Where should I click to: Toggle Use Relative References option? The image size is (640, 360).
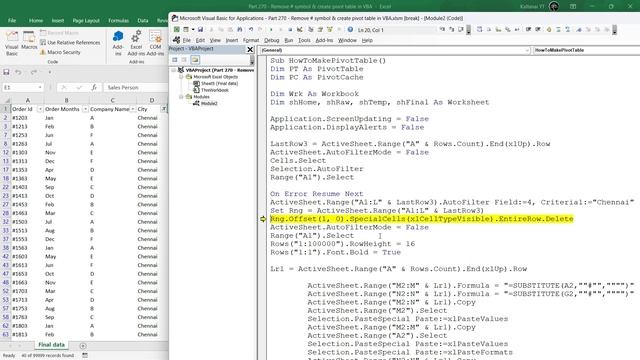click(70, 42)
